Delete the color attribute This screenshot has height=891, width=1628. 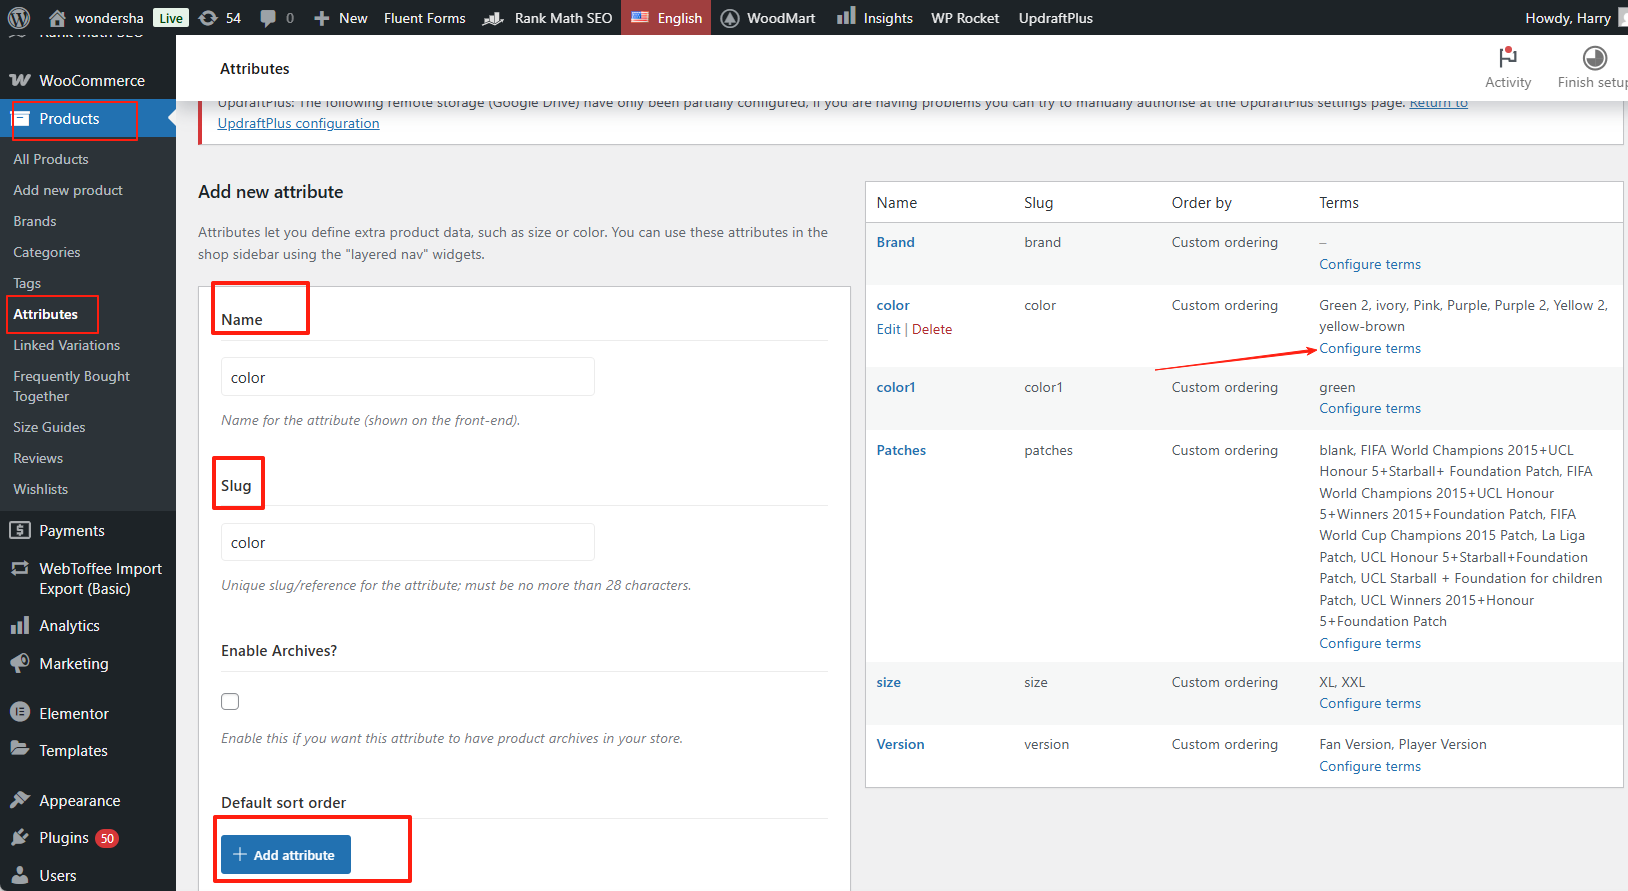(931, 329)
